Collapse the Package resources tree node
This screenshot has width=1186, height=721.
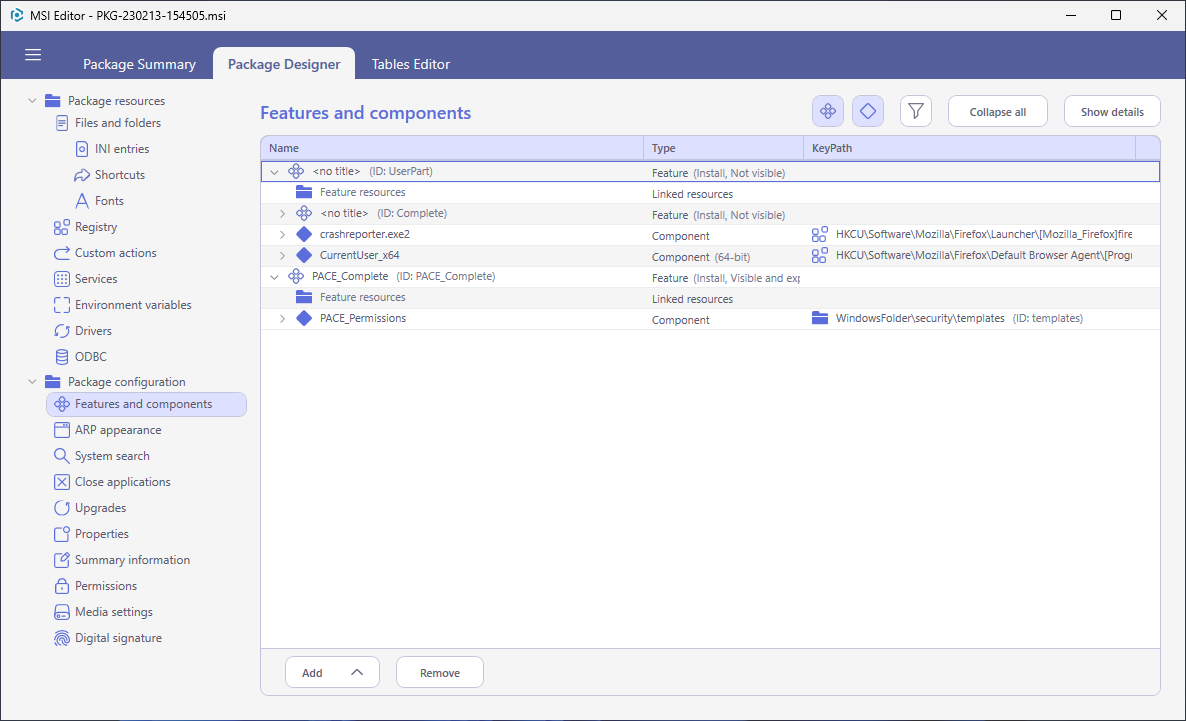click(32, 101)
